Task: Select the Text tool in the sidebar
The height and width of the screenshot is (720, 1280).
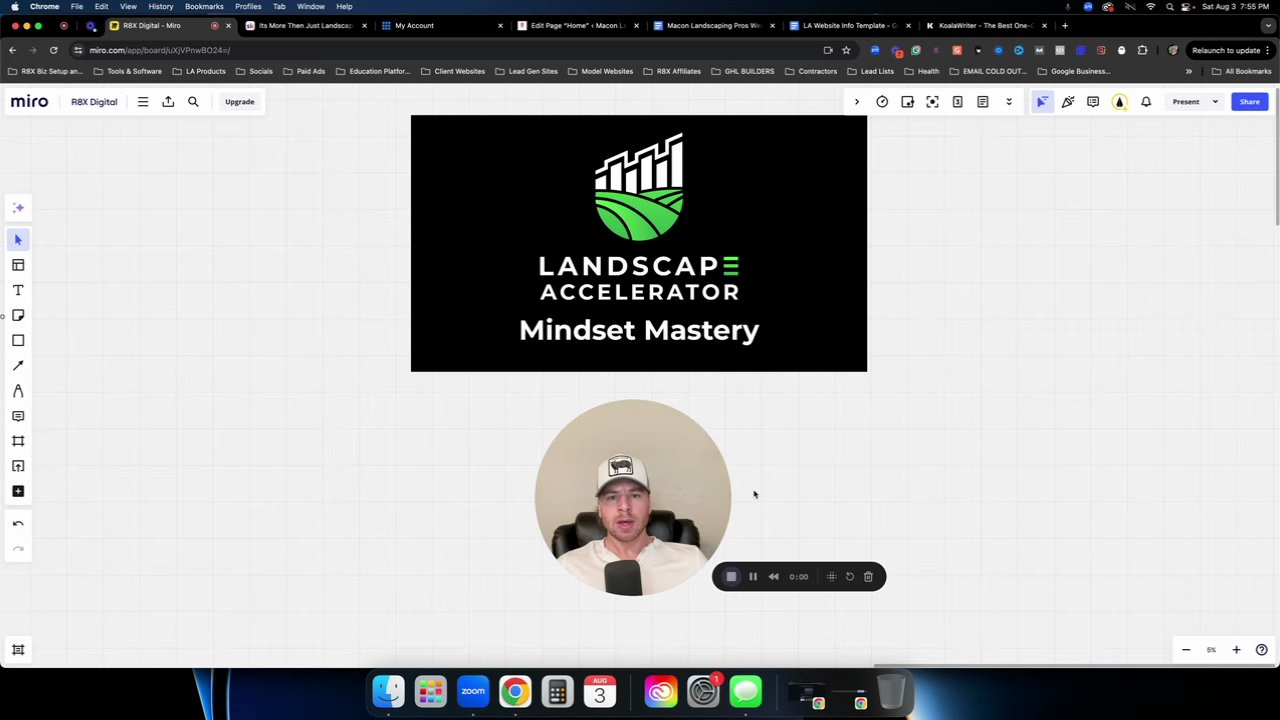Action: 17,290
